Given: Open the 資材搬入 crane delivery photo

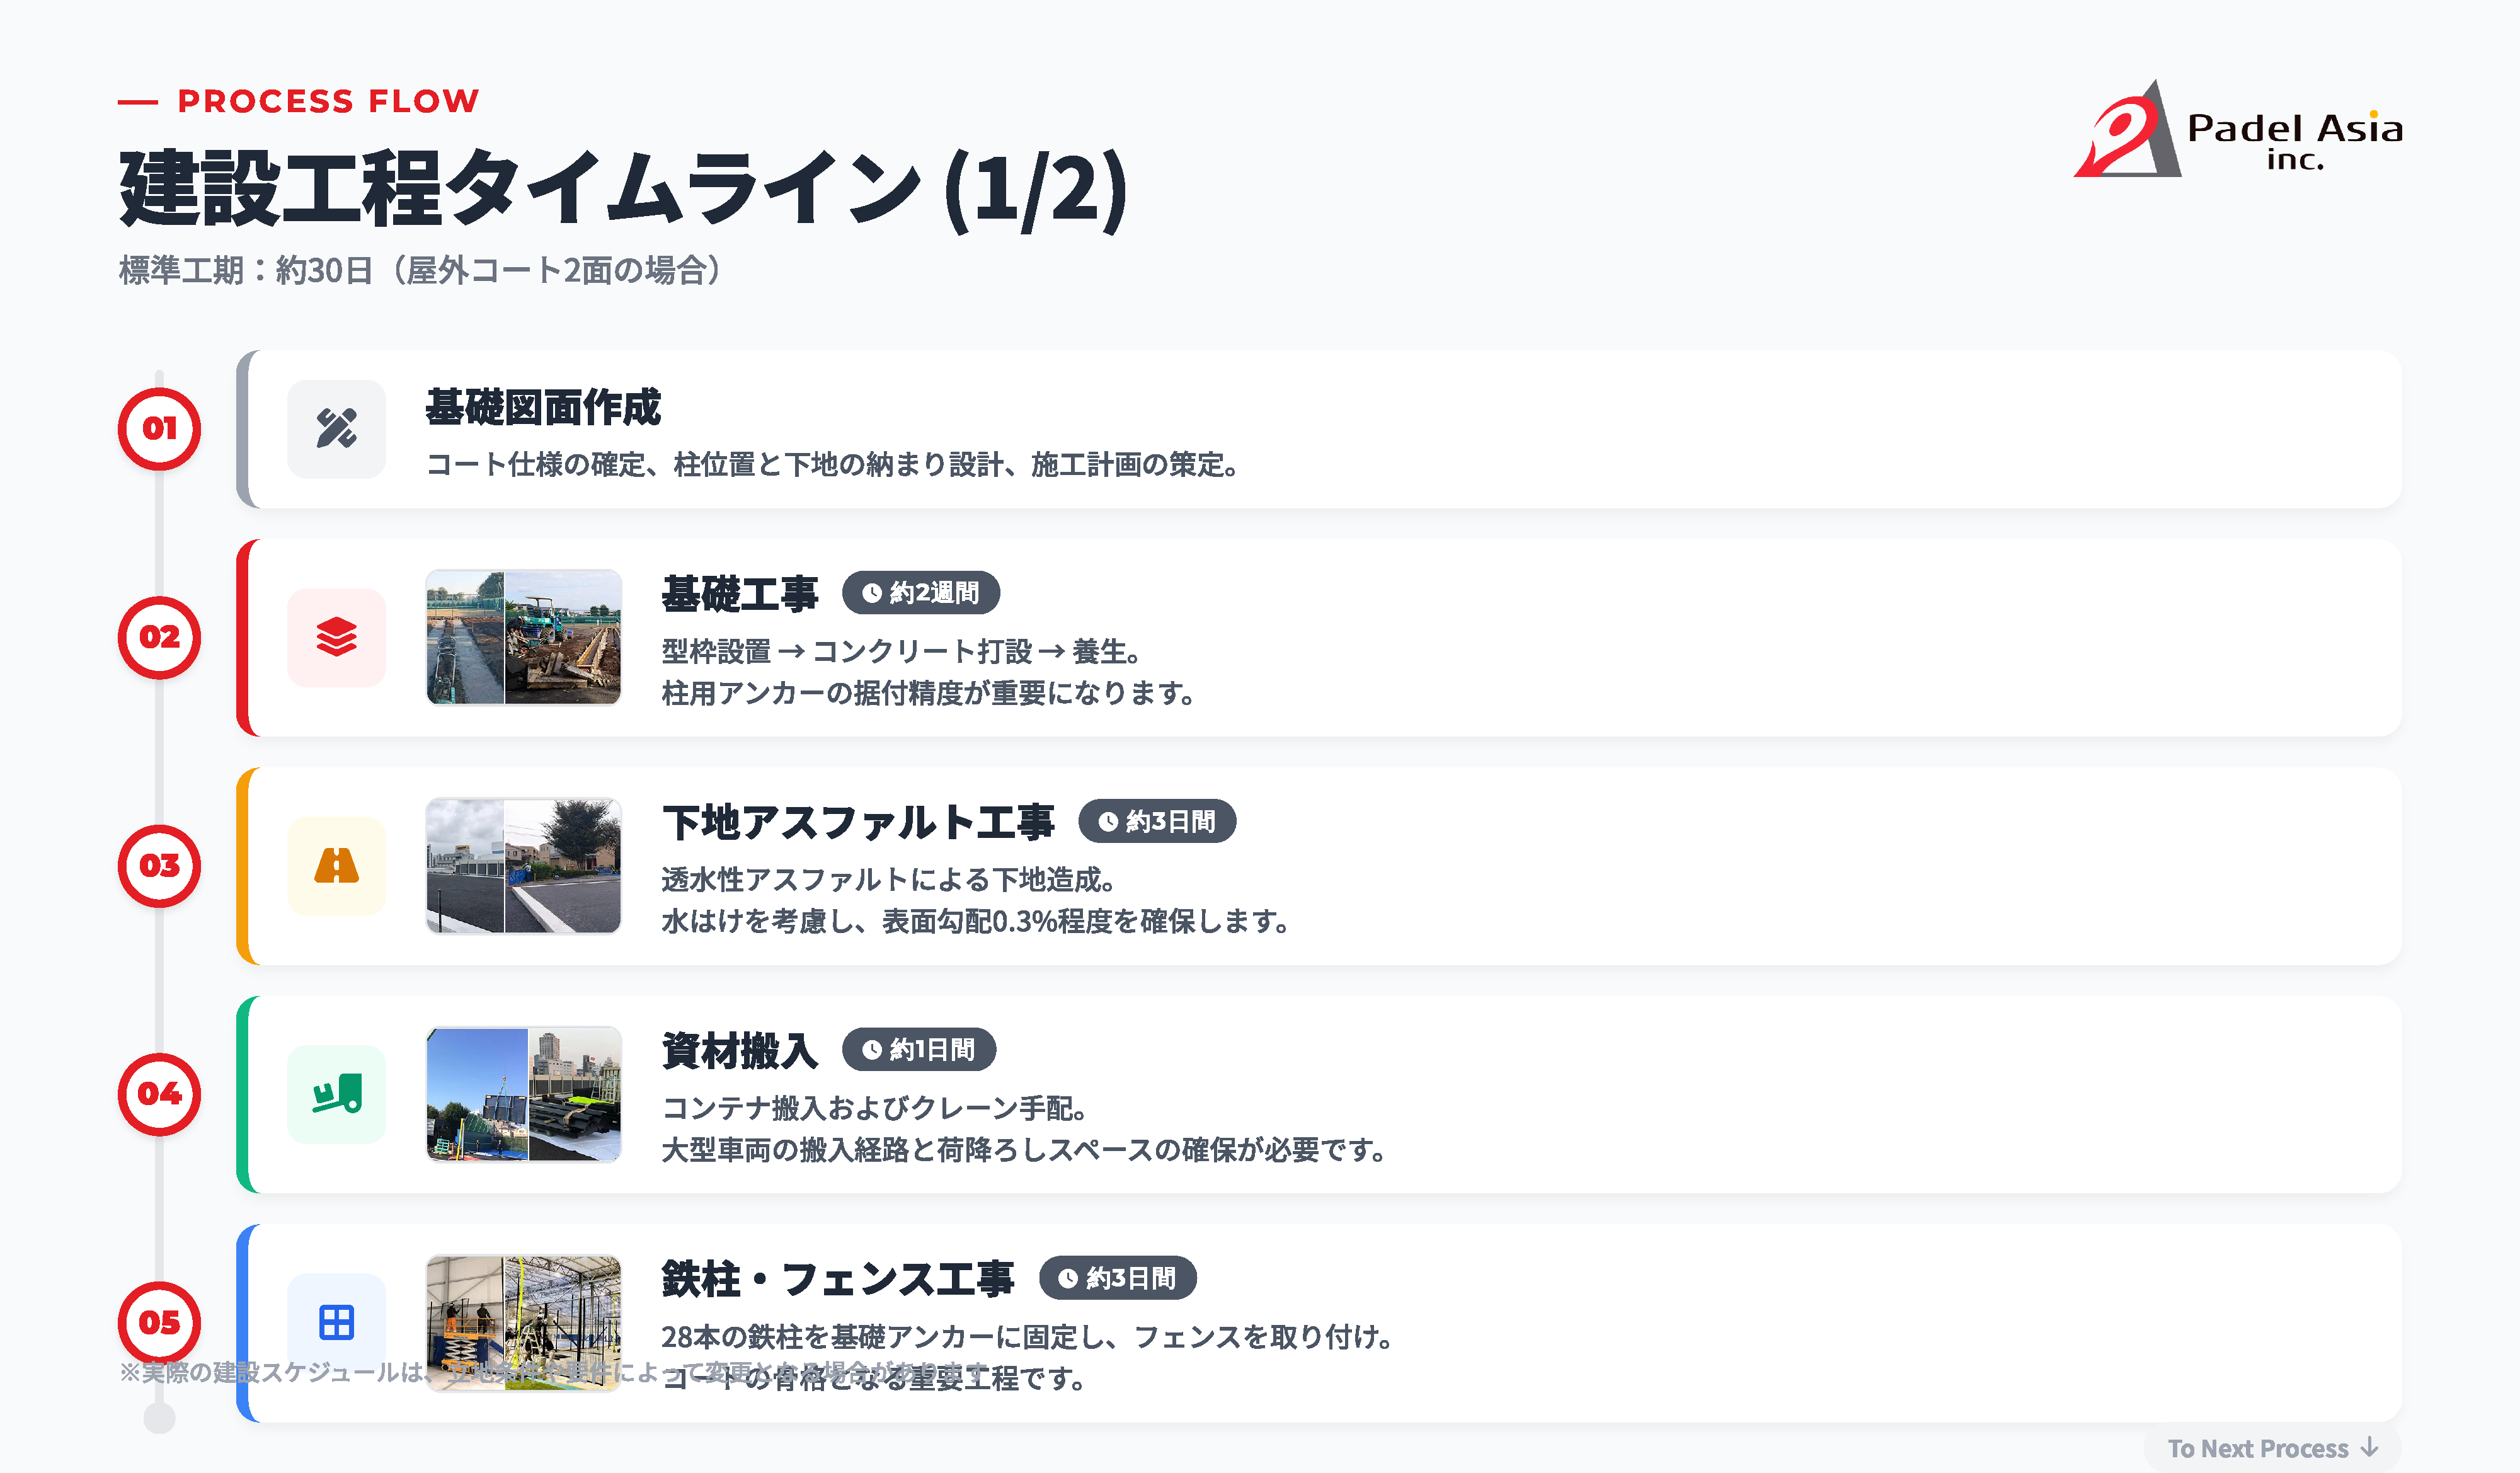Looking at the screenshot, I should point(523,1094).
